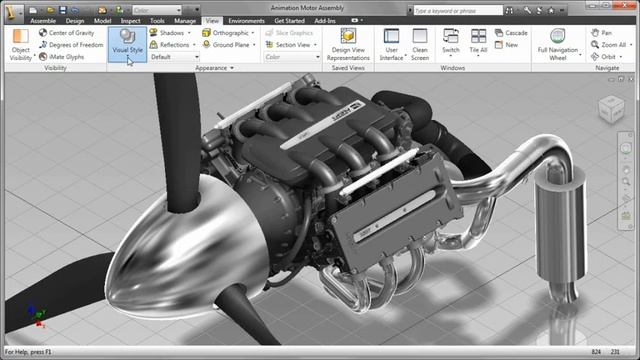Click the pan hand on navigation bar
The image size is (640, 360).
[626, 169]
